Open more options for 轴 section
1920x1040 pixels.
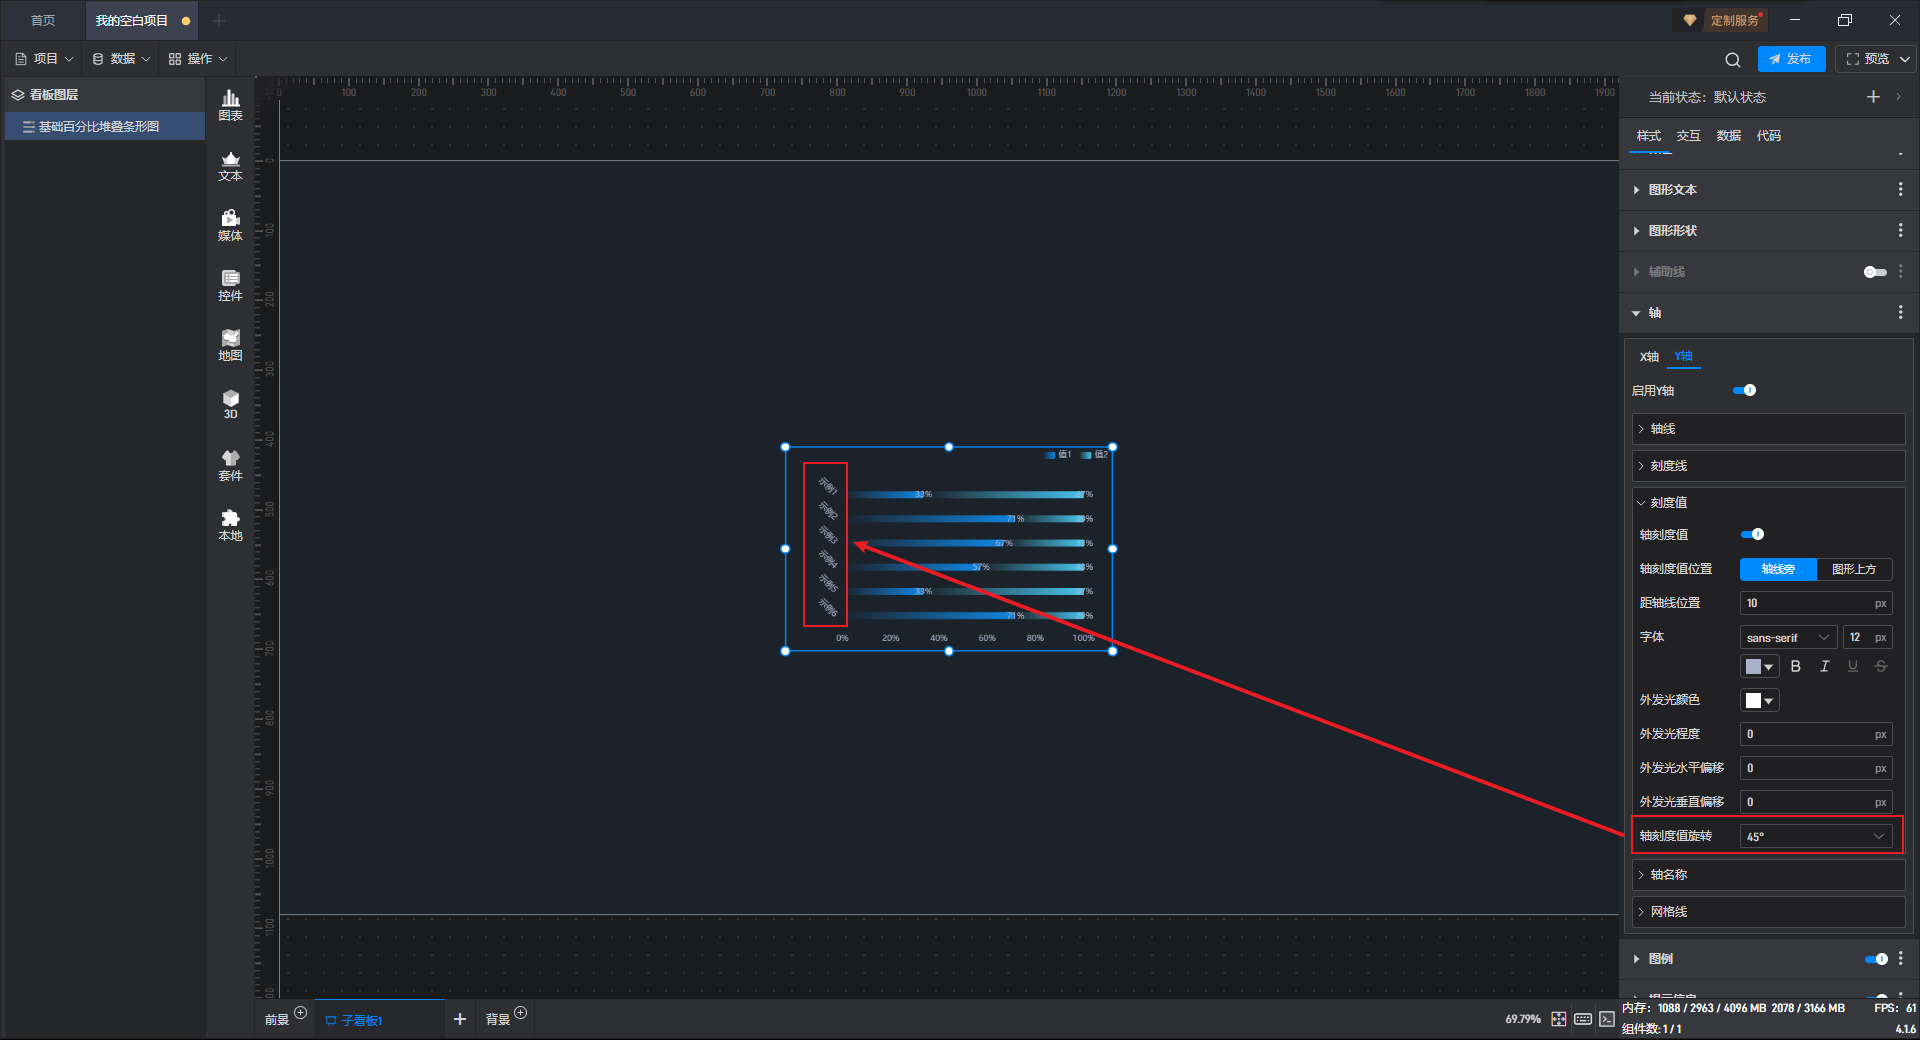tap(1900, 313)
